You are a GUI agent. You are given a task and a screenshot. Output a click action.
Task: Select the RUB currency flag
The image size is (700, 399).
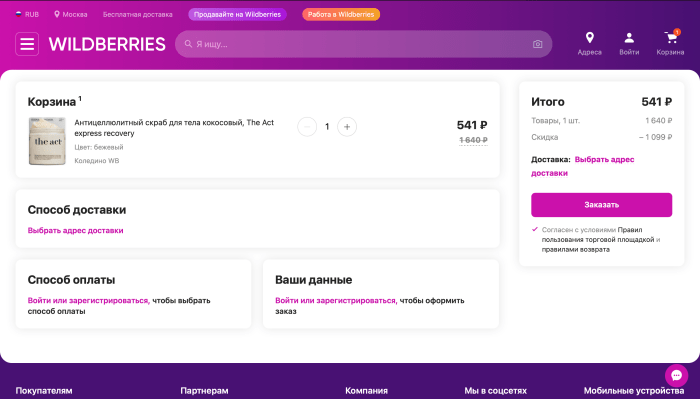tap(19, 14)
